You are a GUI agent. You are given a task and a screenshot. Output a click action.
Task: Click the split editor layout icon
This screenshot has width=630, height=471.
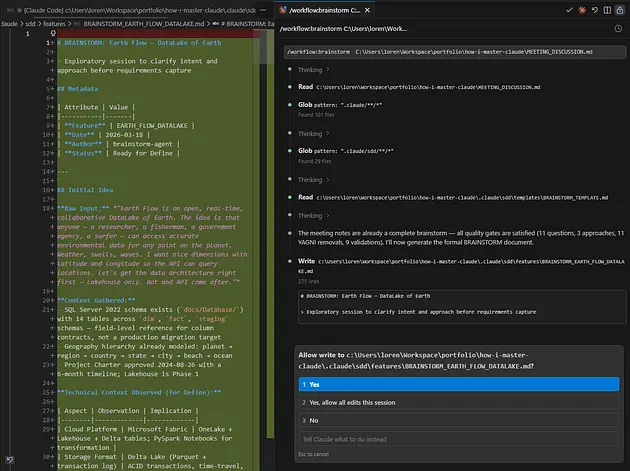click(607, 10)
